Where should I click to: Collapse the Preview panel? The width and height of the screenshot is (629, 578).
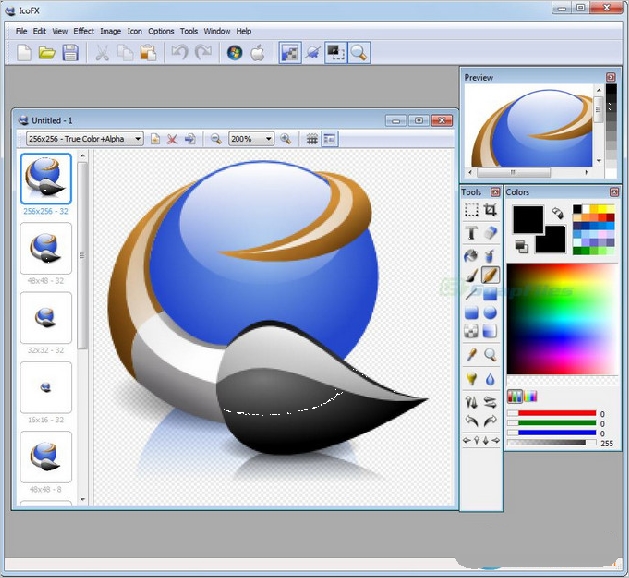click(611, 77)
